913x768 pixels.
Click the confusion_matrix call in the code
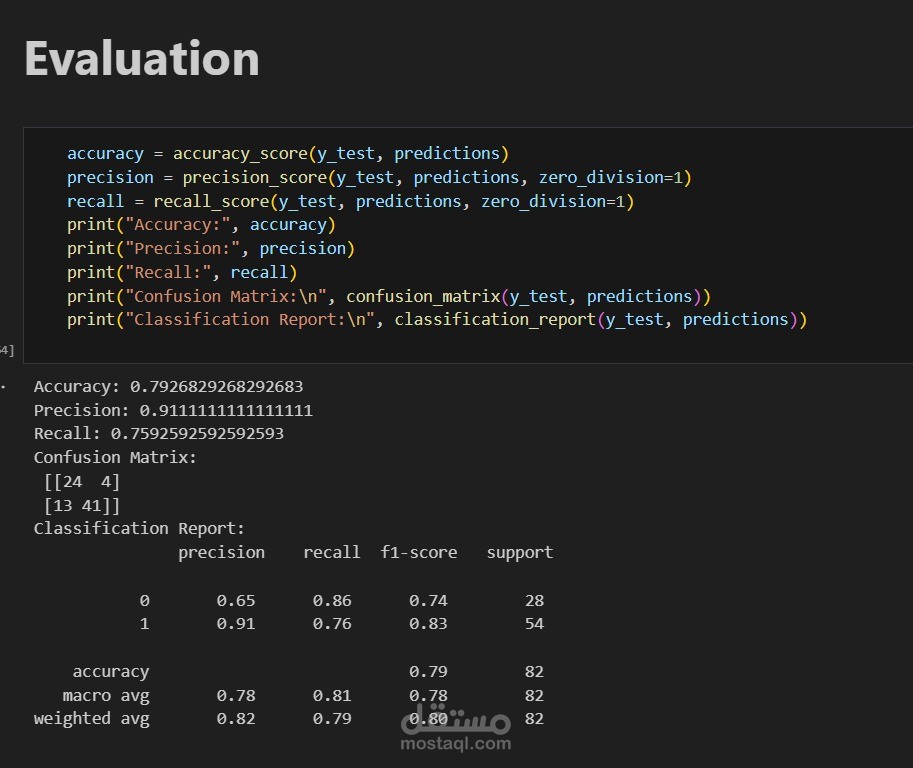click(420, 296)
